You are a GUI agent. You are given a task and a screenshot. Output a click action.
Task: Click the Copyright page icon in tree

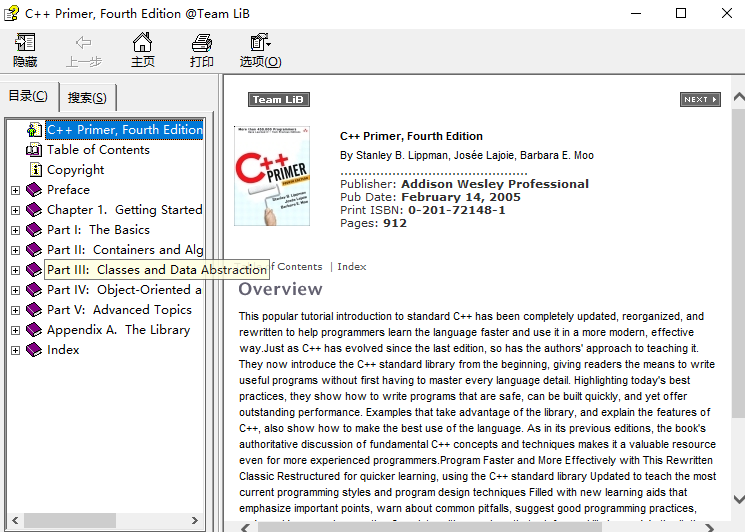pos(34,170)
